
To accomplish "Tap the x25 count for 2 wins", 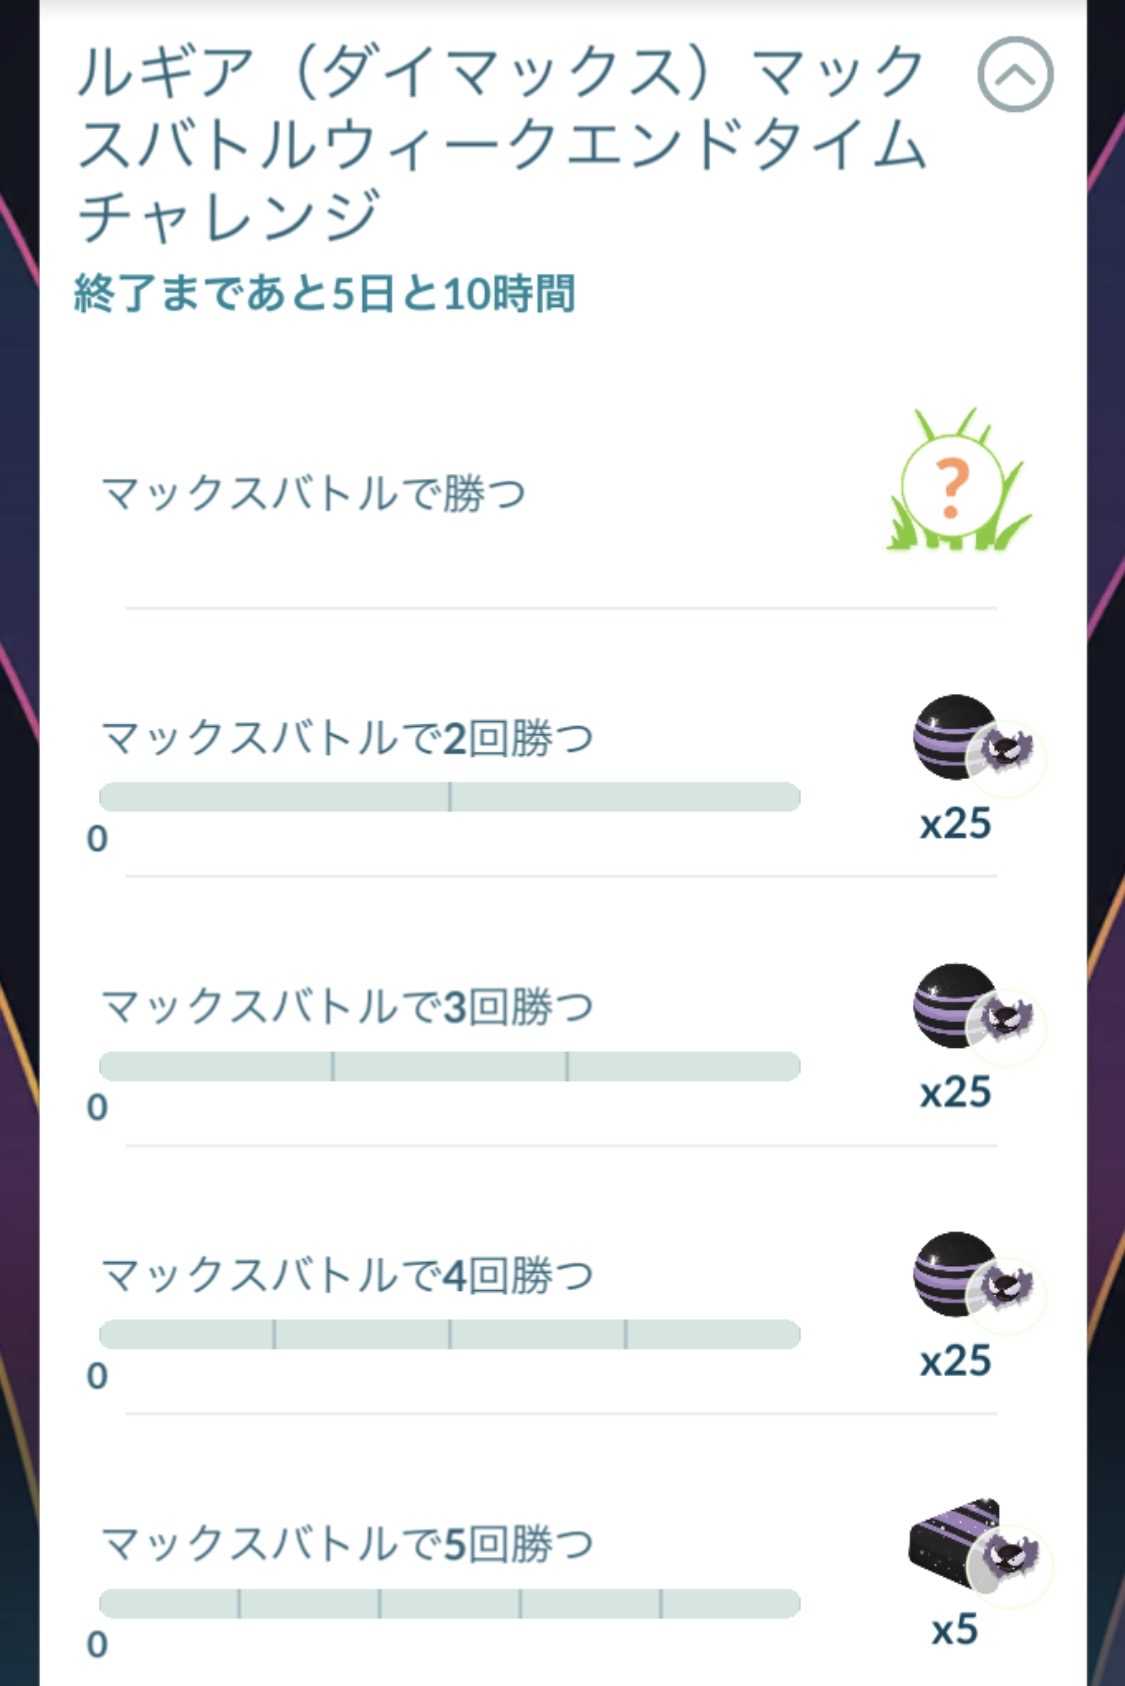I will 955,824.
